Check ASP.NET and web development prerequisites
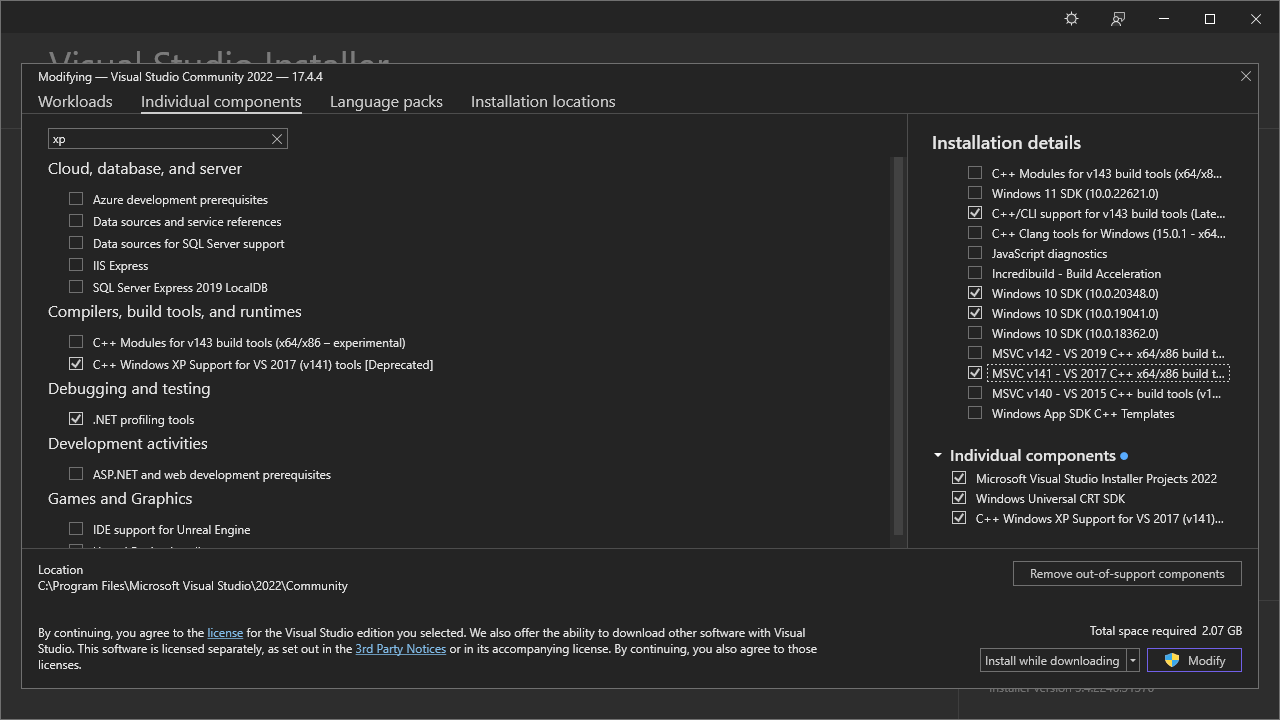Screen dimensions: 1280x720 coord(76,474)
